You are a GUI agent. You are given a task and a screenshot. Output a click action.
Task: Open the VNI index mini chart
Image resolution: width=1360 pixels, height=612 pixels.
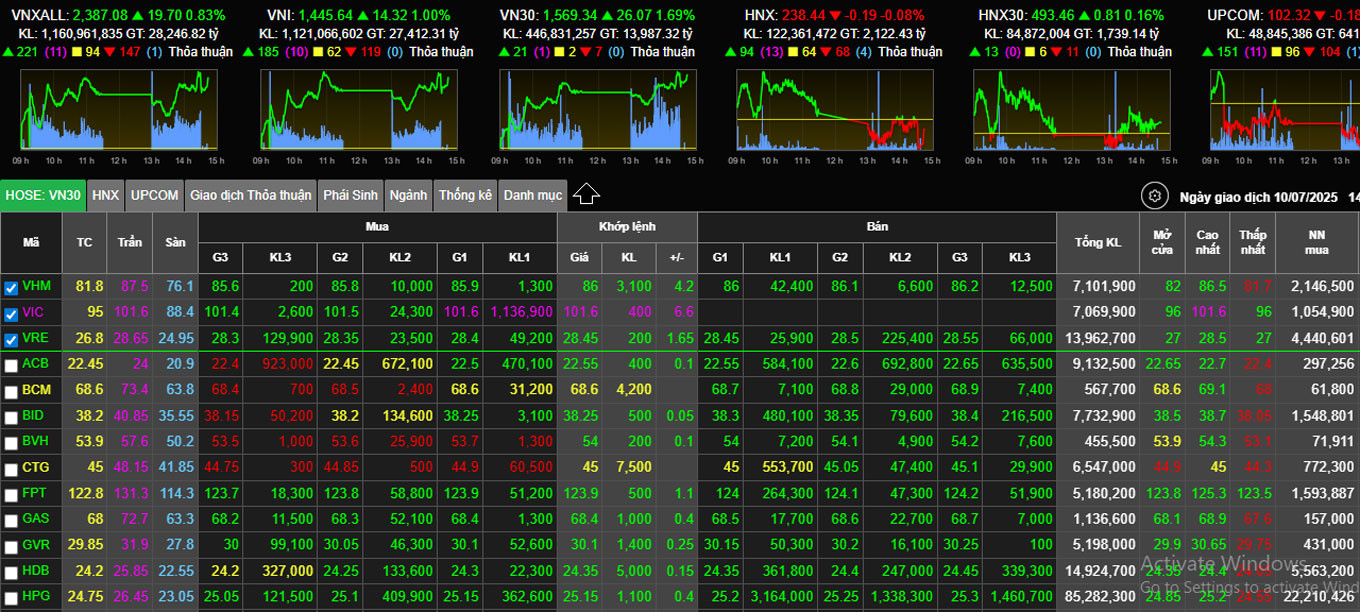[358, 110]
